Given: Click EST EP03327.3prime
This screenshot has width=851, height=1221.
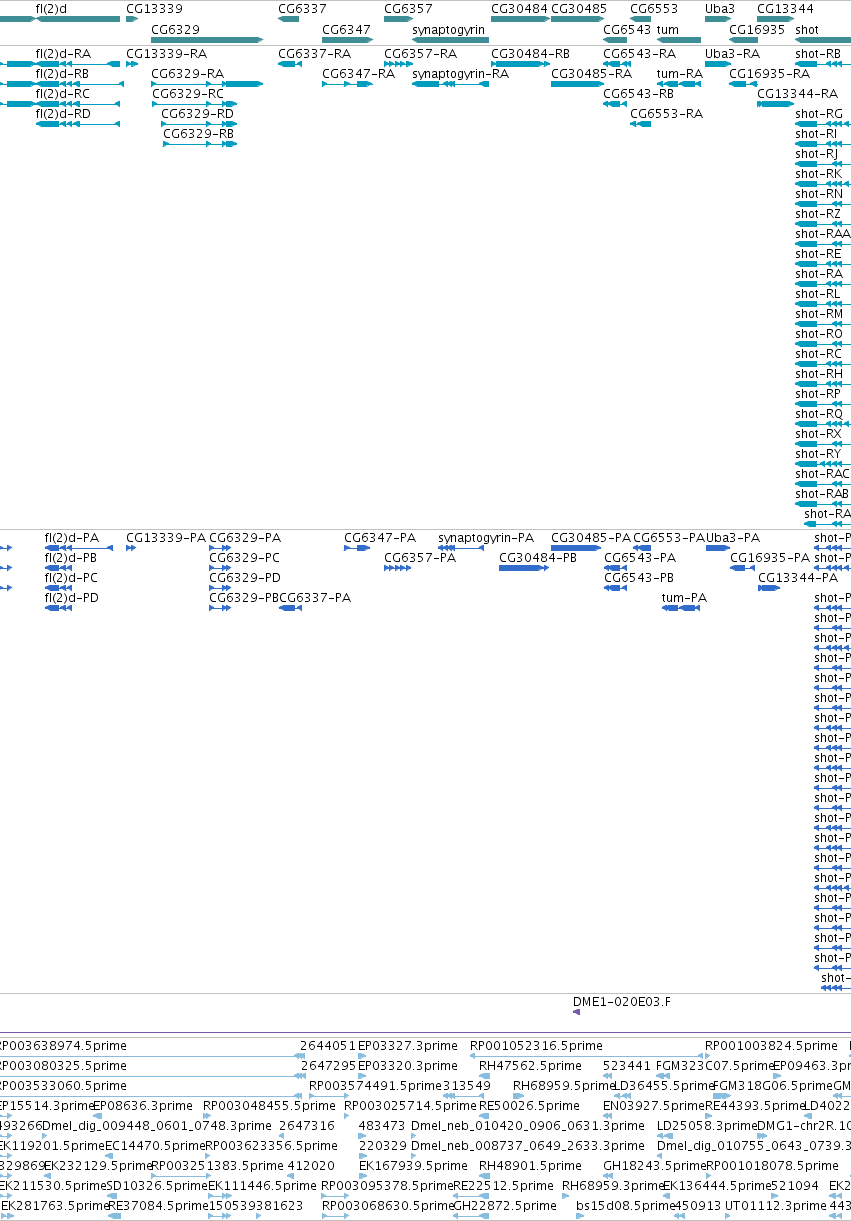Looking at the screenshot, I should [407, 1046].
